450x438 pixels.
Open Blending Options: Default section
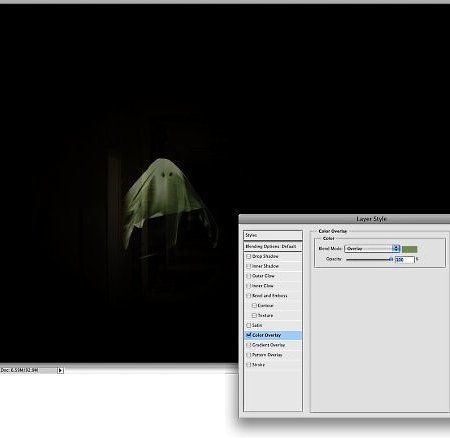pos(273,246)
